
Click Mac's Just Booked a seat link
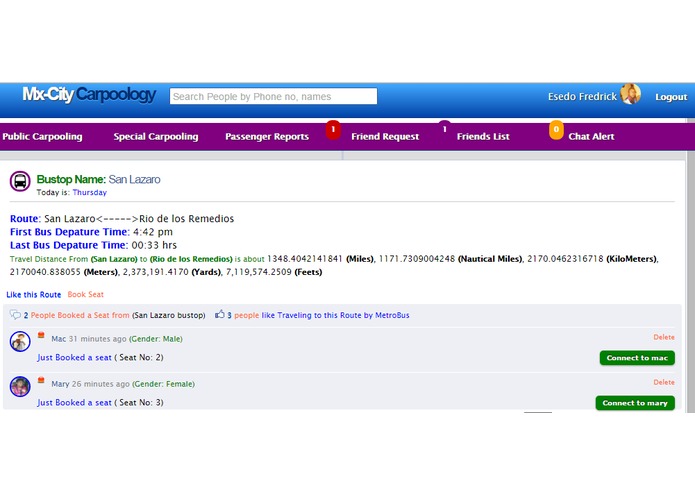pos(74,358)
